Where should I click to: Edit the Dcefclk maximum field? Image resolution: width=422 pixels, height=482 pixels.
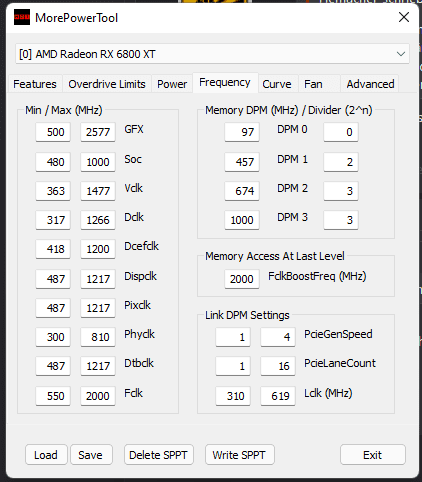click(98, 249)
